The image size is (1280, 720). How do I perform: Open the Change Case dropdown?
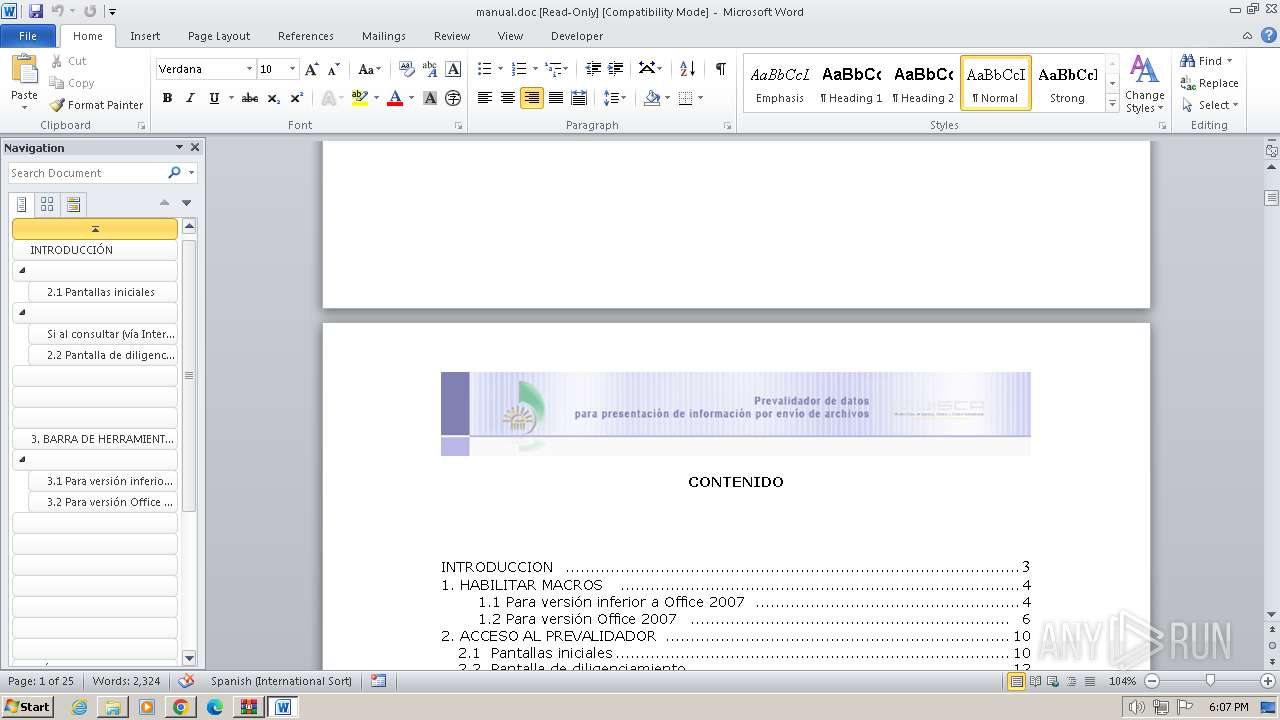pos(369,69)
